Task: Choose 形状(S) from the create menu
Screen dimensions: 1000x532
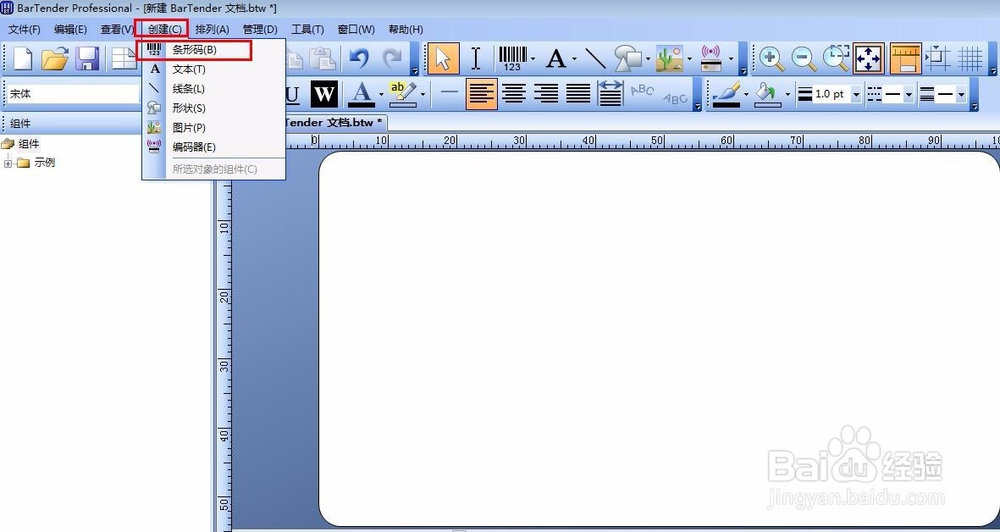Action: tap(214, 108)
